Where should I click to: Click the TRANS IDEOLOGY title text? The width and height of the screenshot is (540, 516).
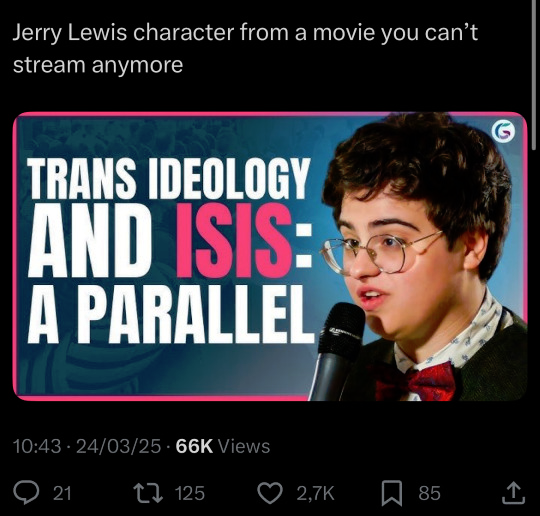point(169,178)
